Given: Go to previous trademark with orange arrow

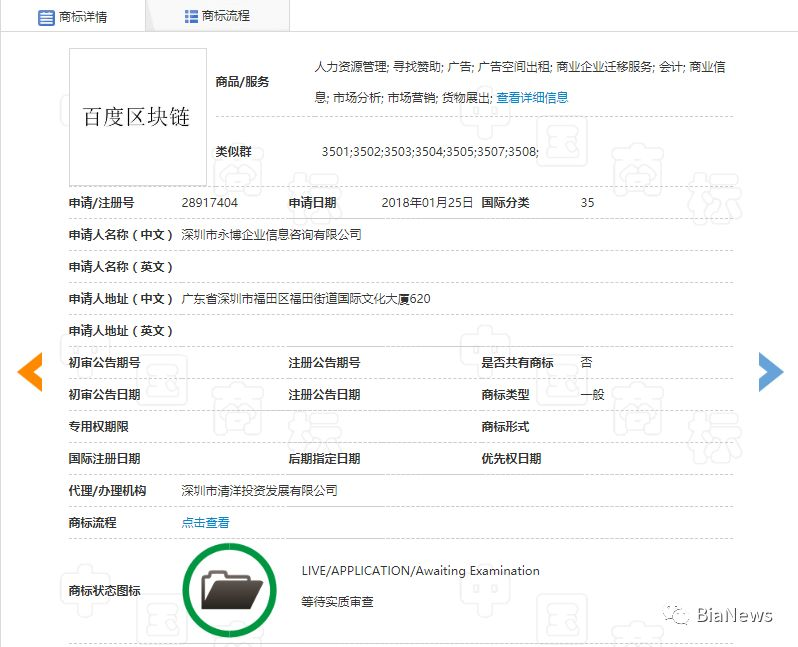Looking at the screenshot, I should pos(30,372).
